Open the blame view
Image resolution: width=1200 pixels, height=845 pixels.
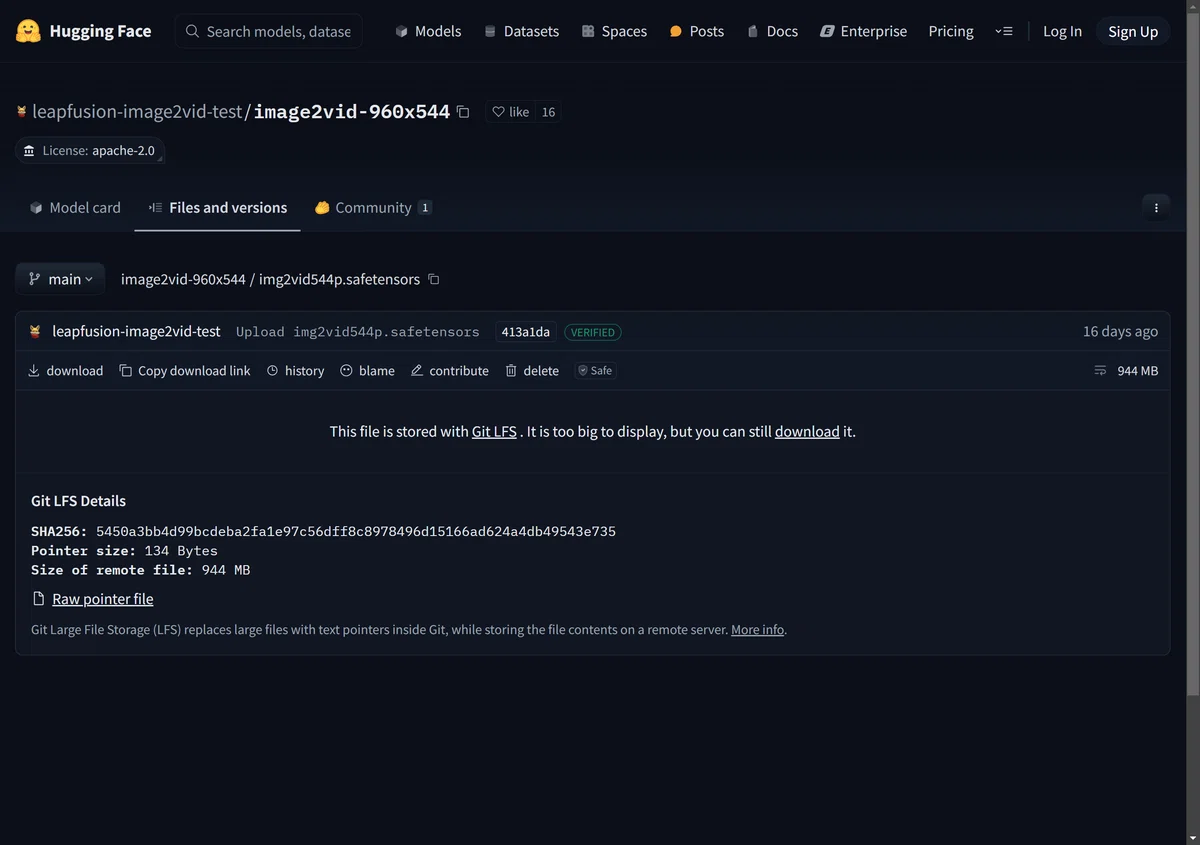(x=367, y=370)
